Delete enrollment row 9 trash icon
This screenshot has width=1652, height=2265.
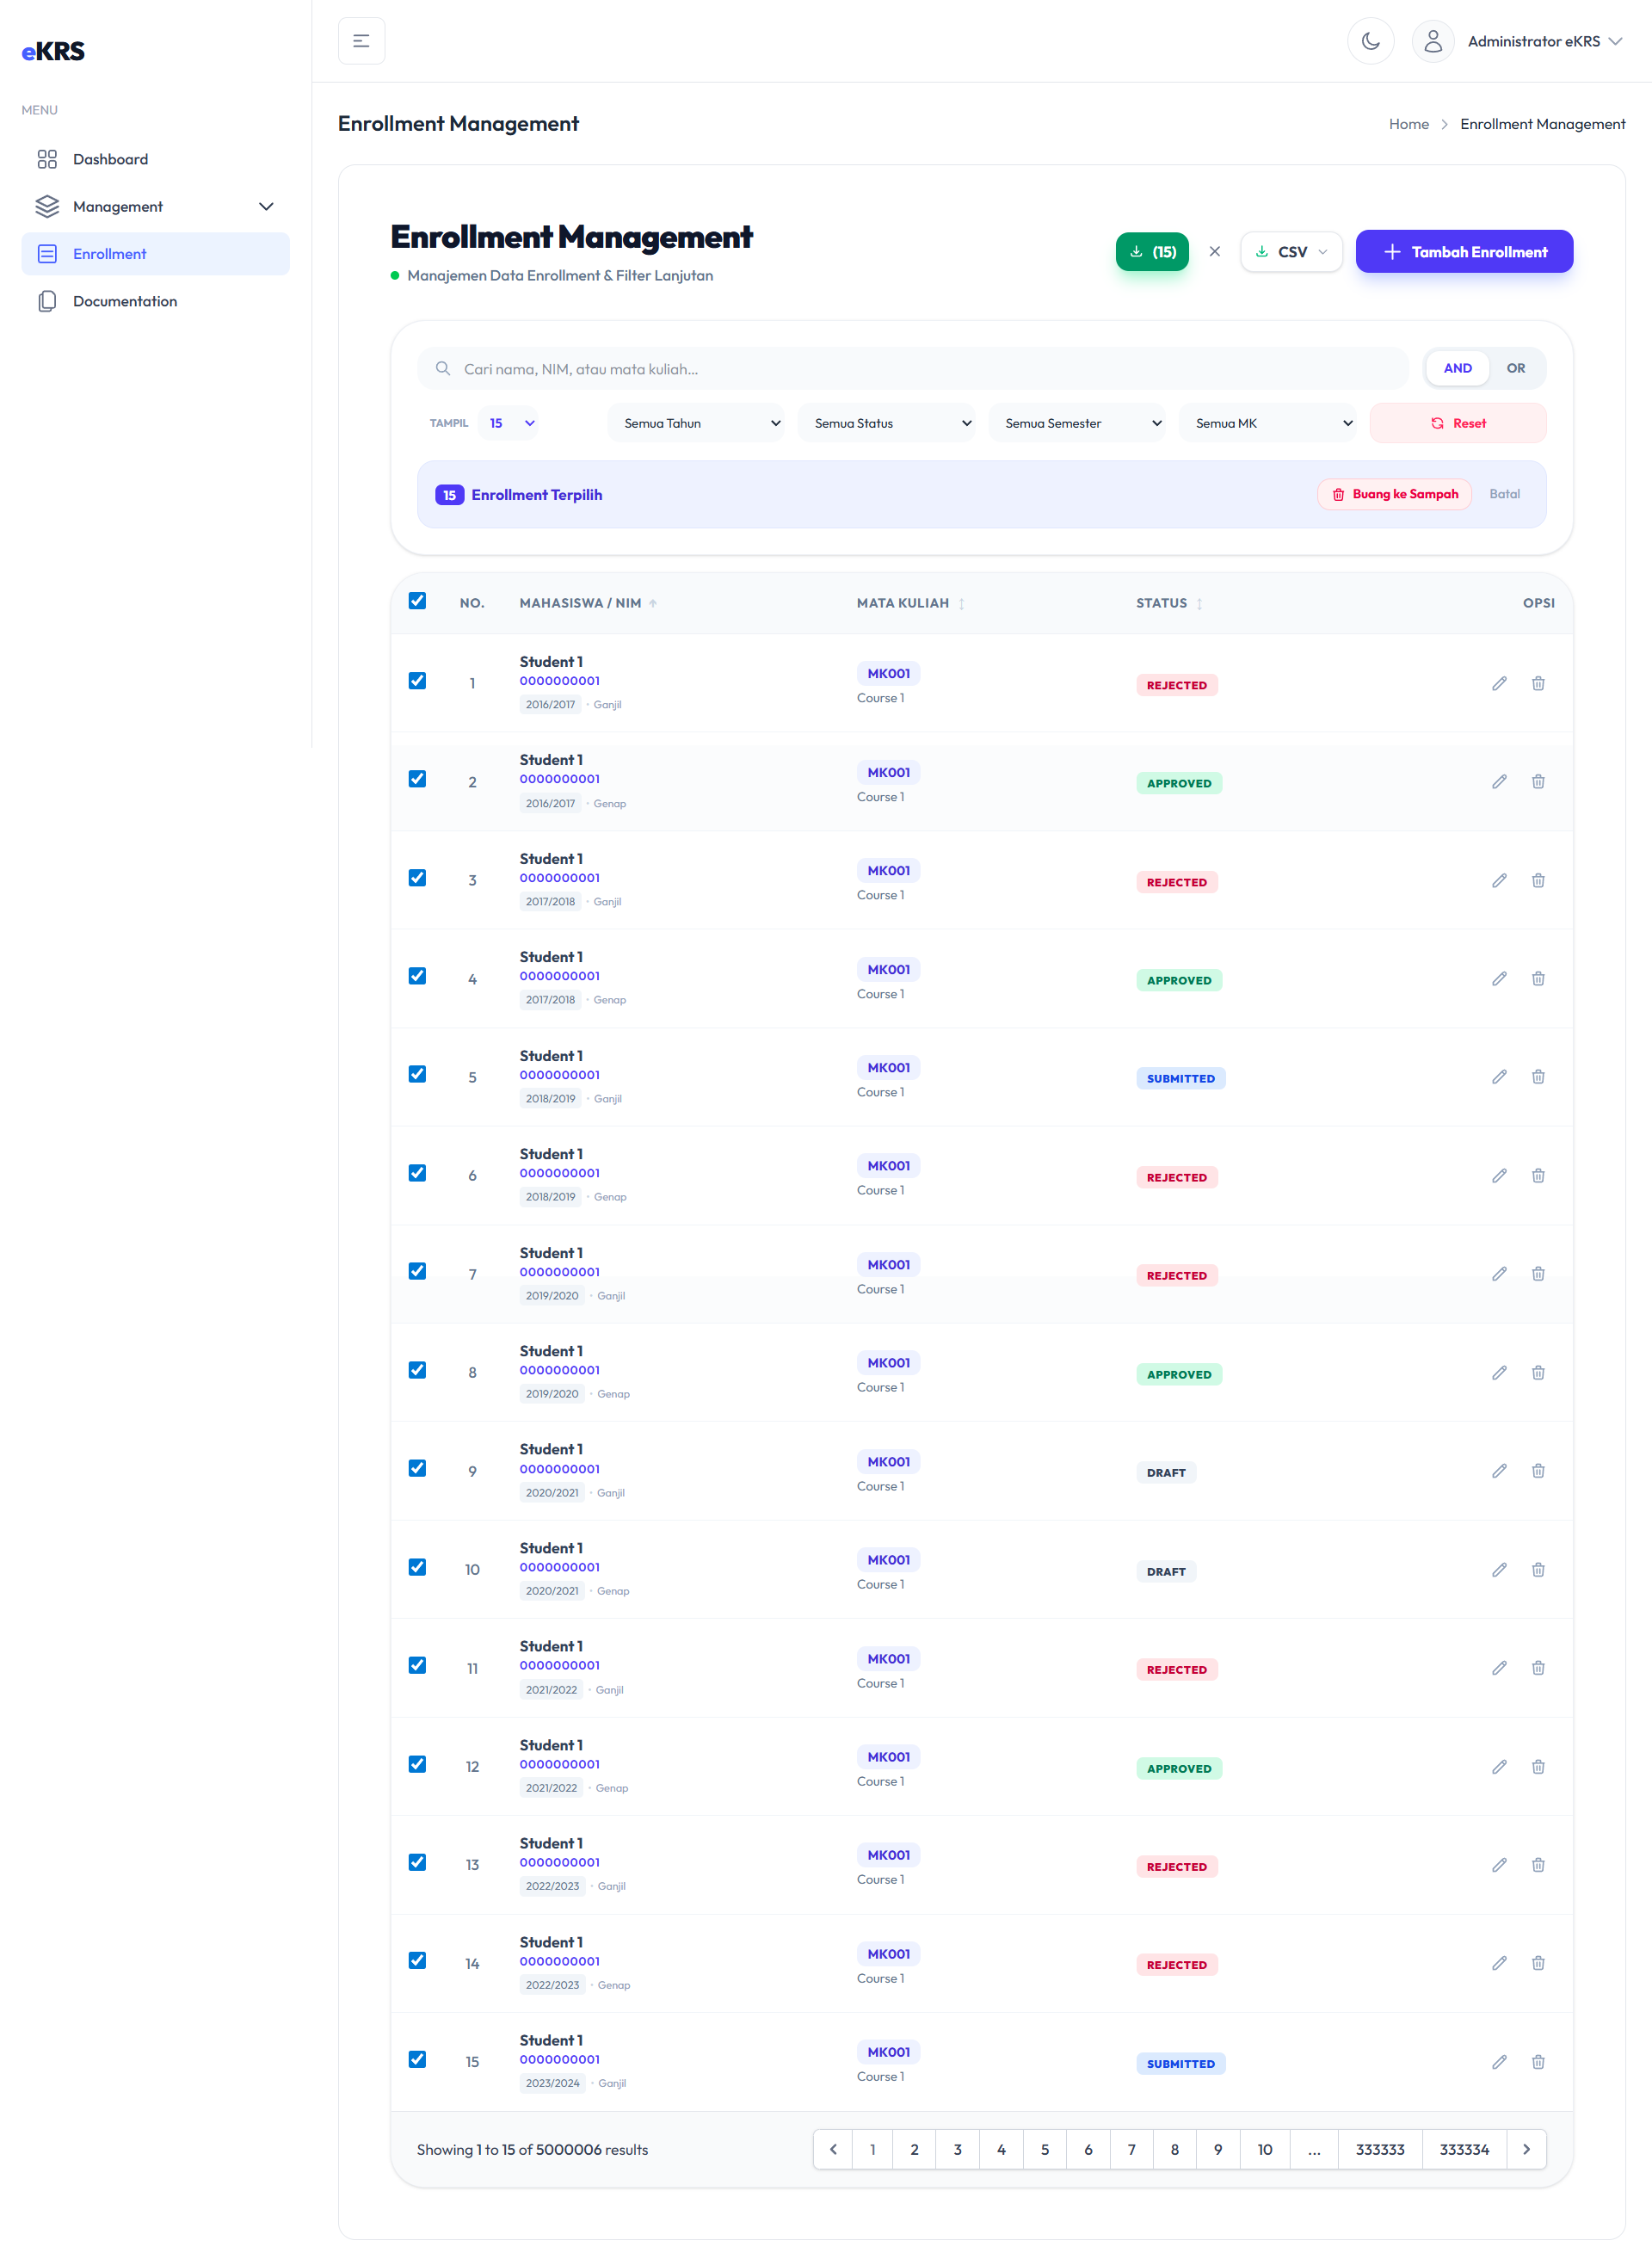coord(1537,1470)
